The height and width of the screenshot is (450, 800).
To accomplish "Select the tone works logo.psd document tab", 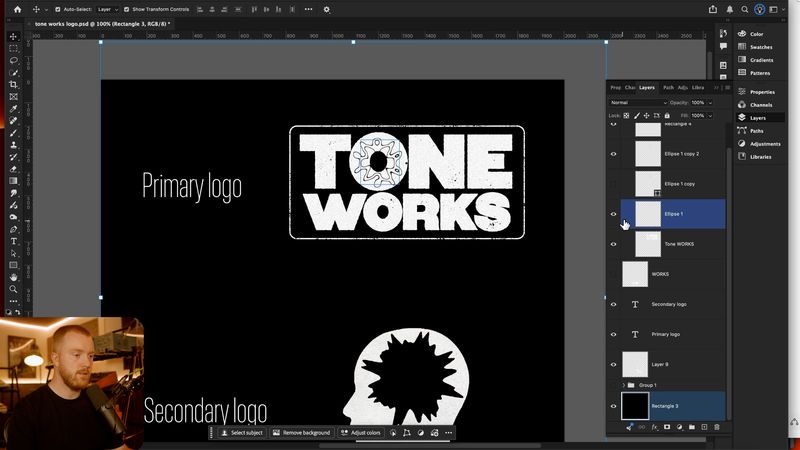I will tap(102, 24).
